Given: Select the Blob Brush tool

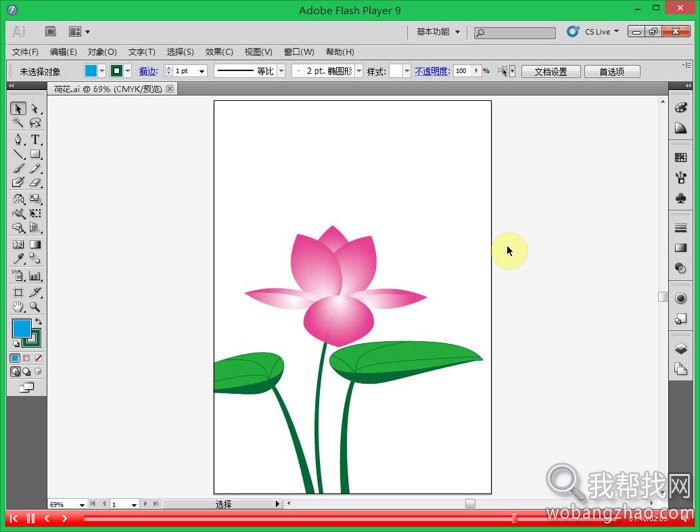Looking at the screenshot, I should pyautogui.click(x=18, y=182).
